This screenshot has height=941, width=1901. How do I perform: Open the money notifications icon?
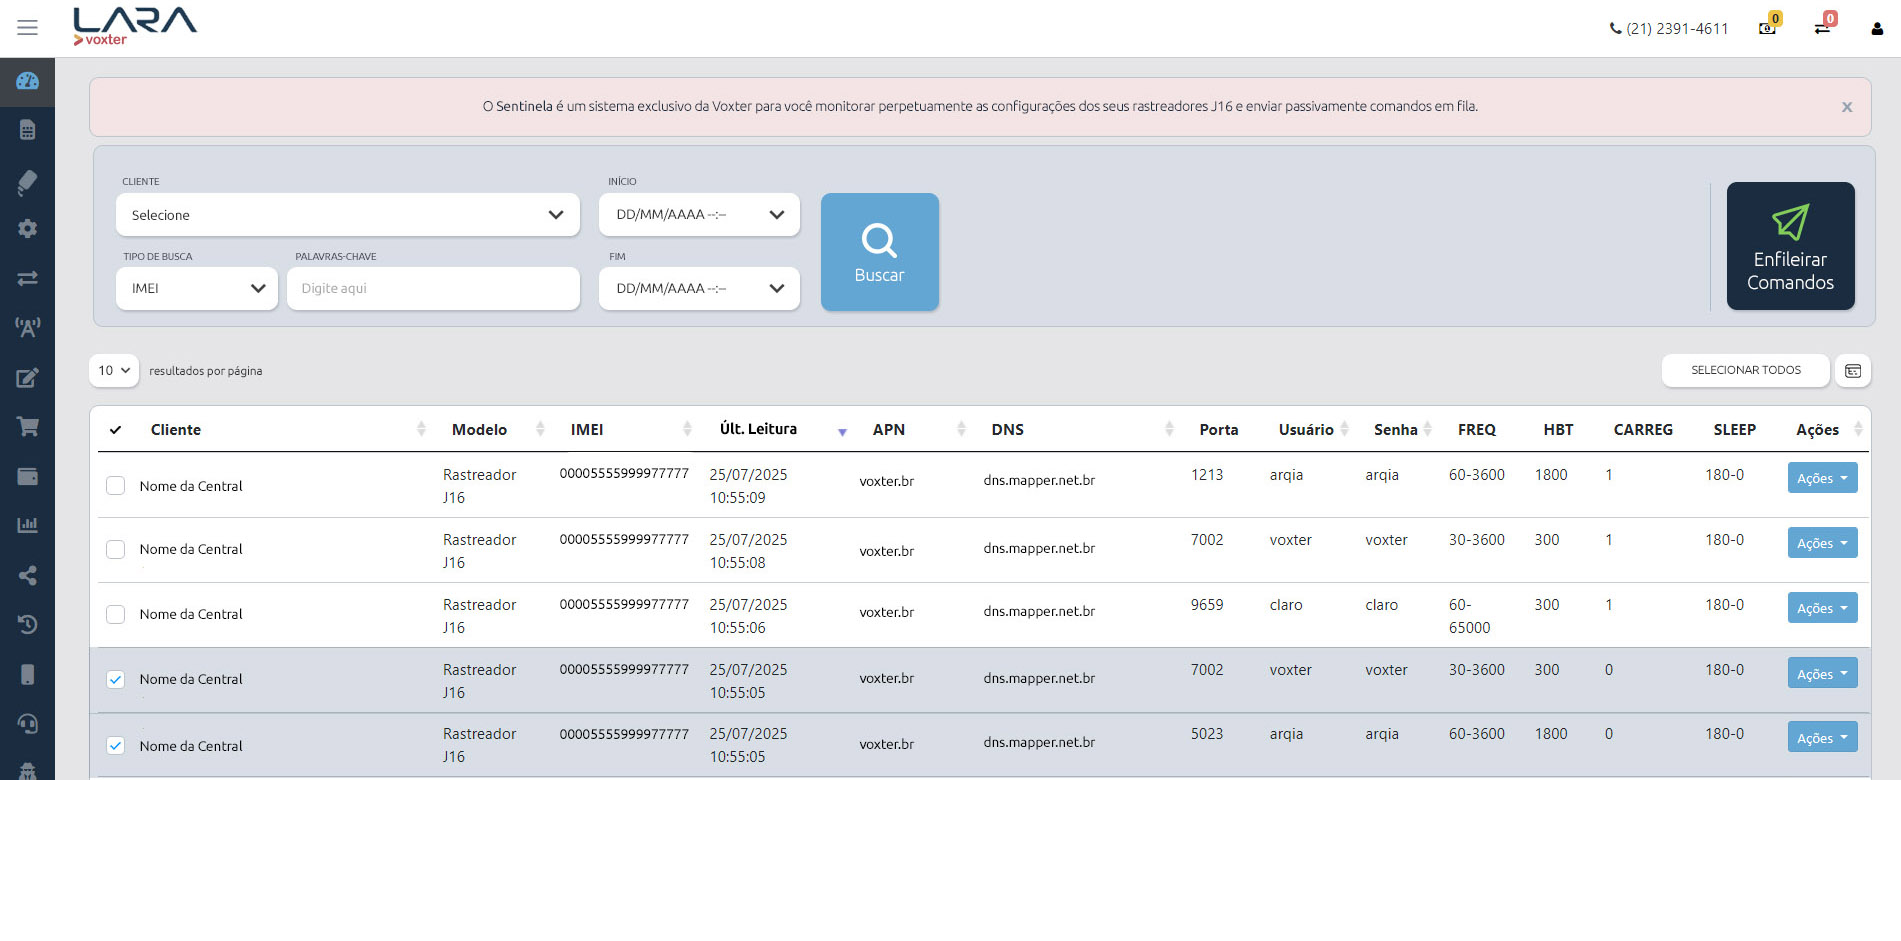(1768, 28)
